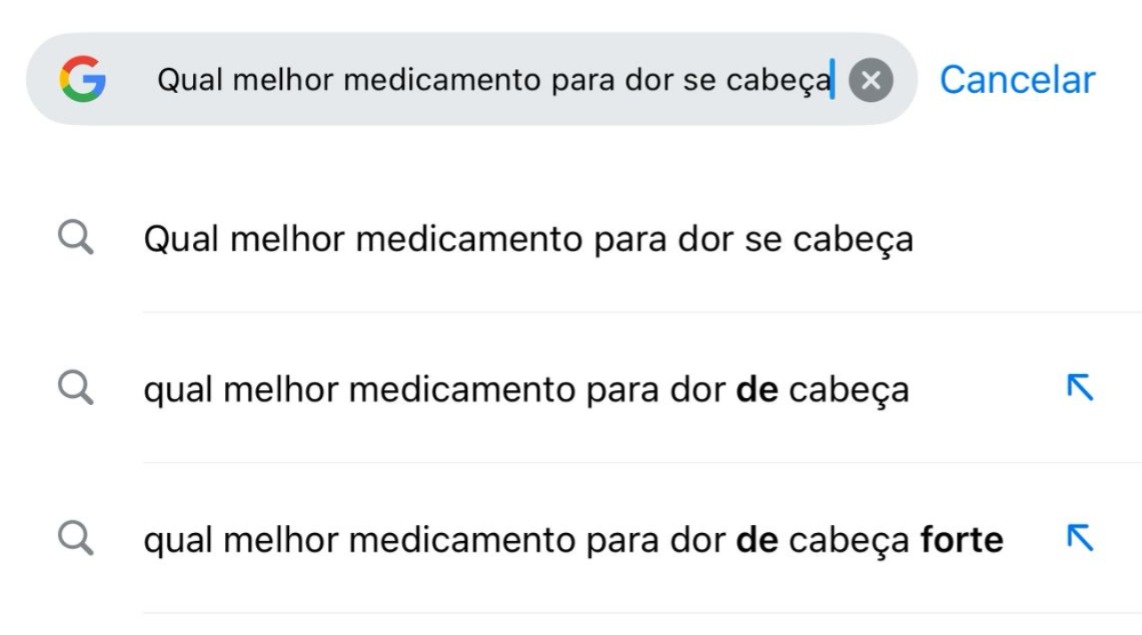Tap the magnifier icon beside last suggestion
The height and width of the screenshot is (635, 1142).
(78, 537)
